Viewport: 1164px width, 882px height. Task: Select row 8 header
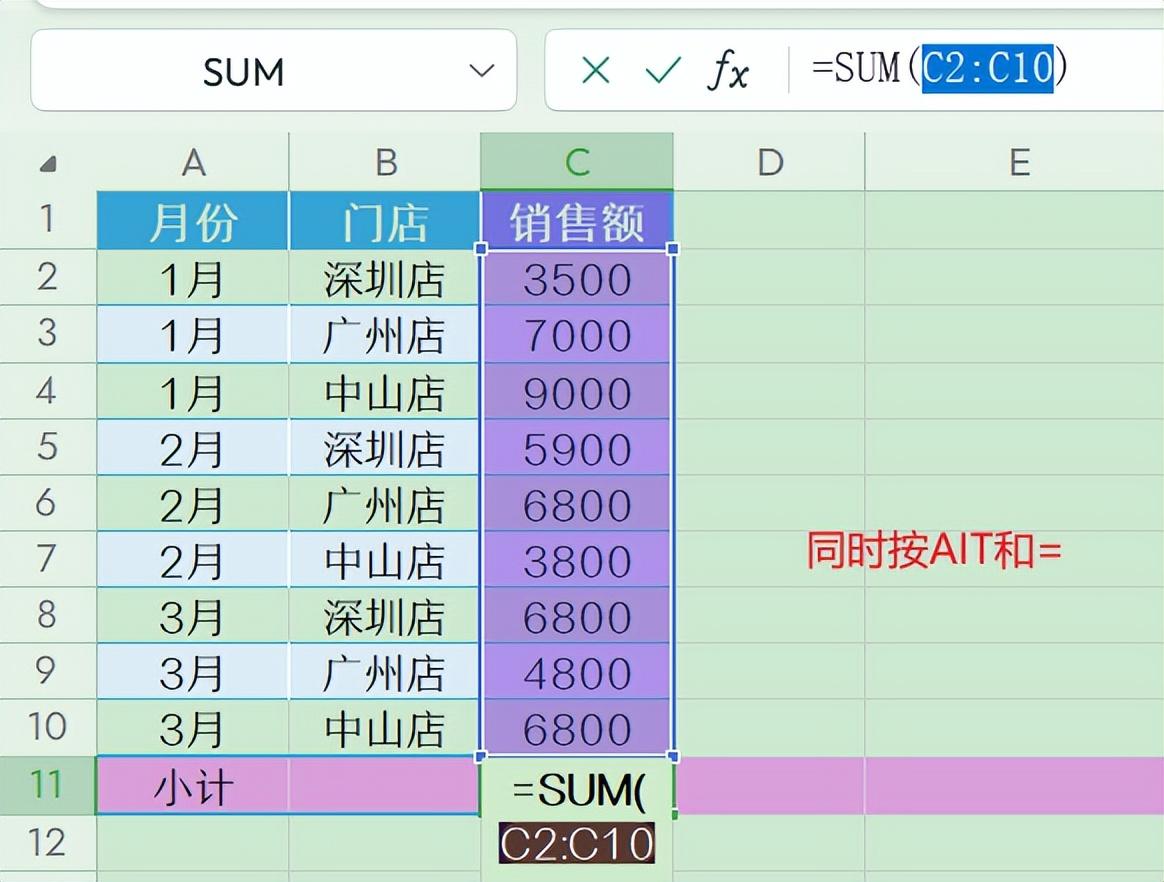click(x=48, y=615)
